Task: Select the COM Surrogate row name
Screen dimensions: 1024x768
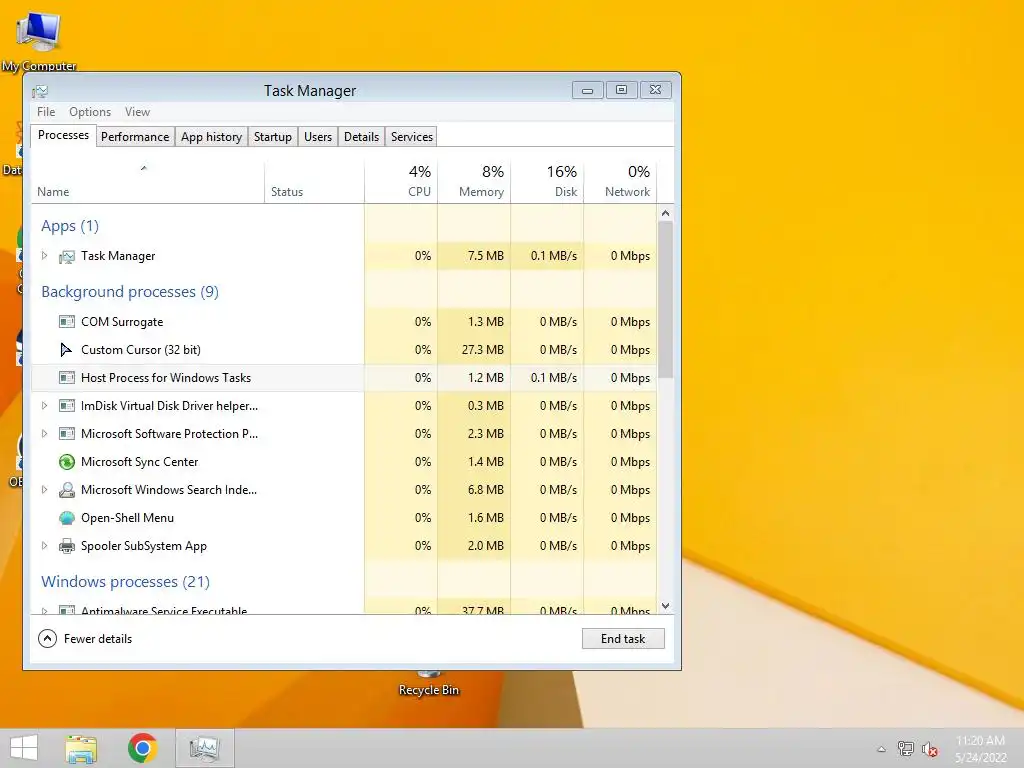Action: [x=122, y=322]
